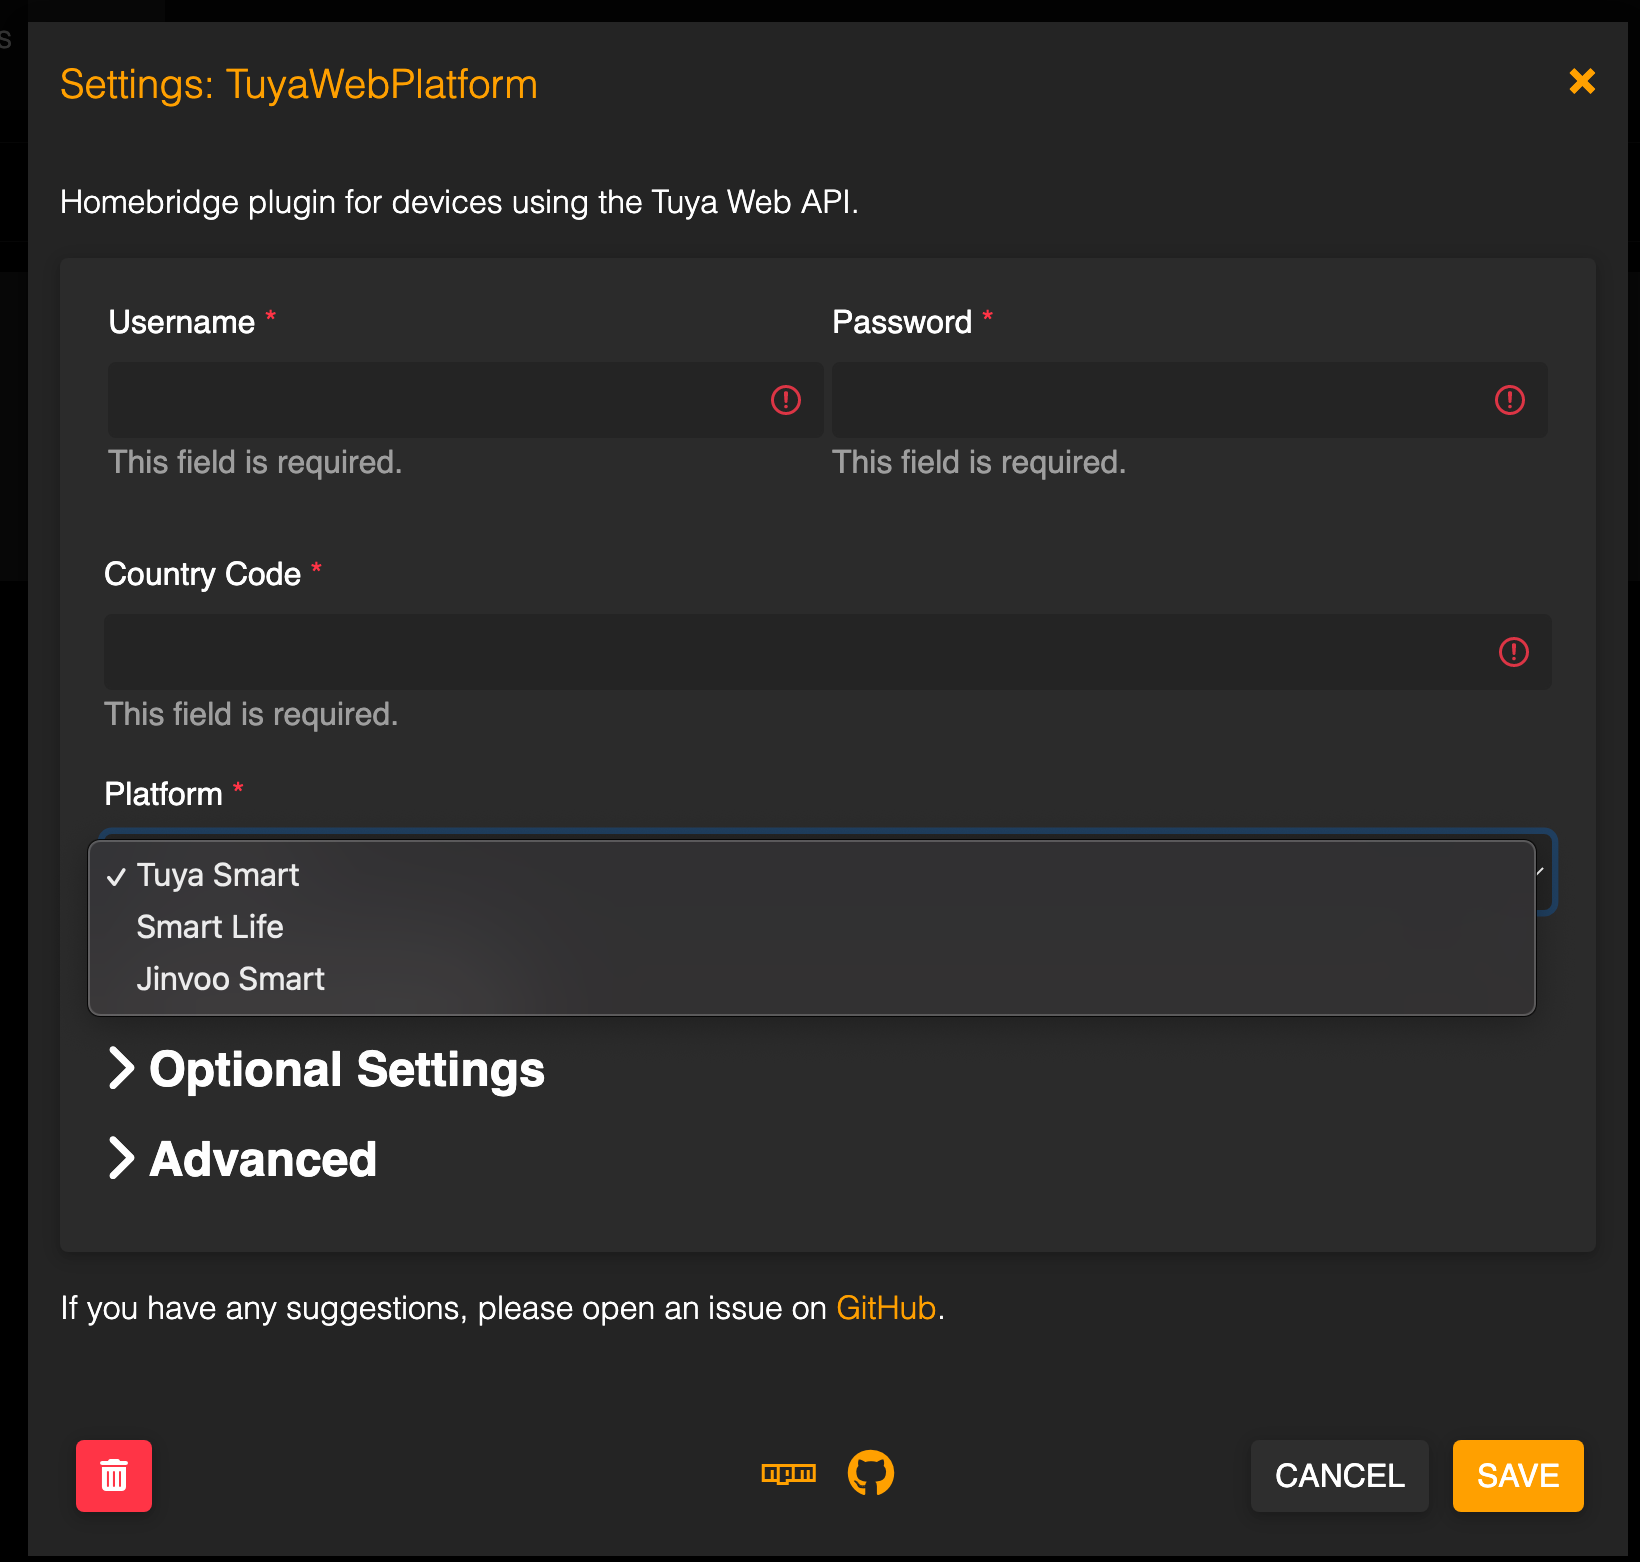Click the Username input field

[465, 400]
